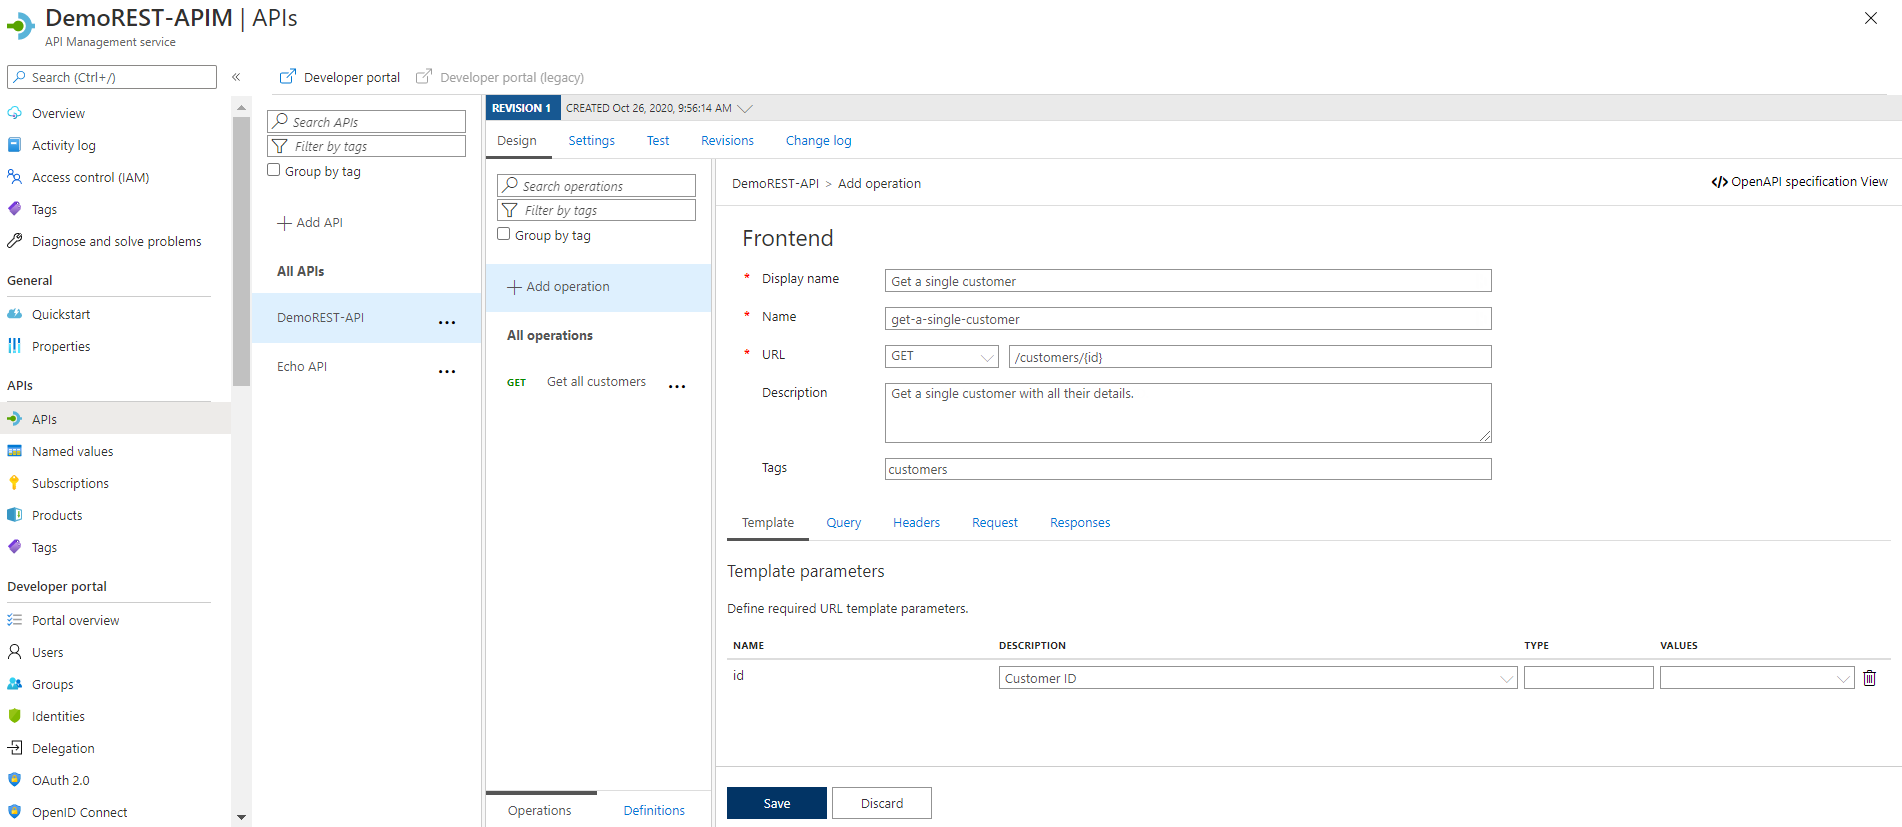Switch to the Test tab
This screenshot has height=827, width=1902.
pos(658,141)
